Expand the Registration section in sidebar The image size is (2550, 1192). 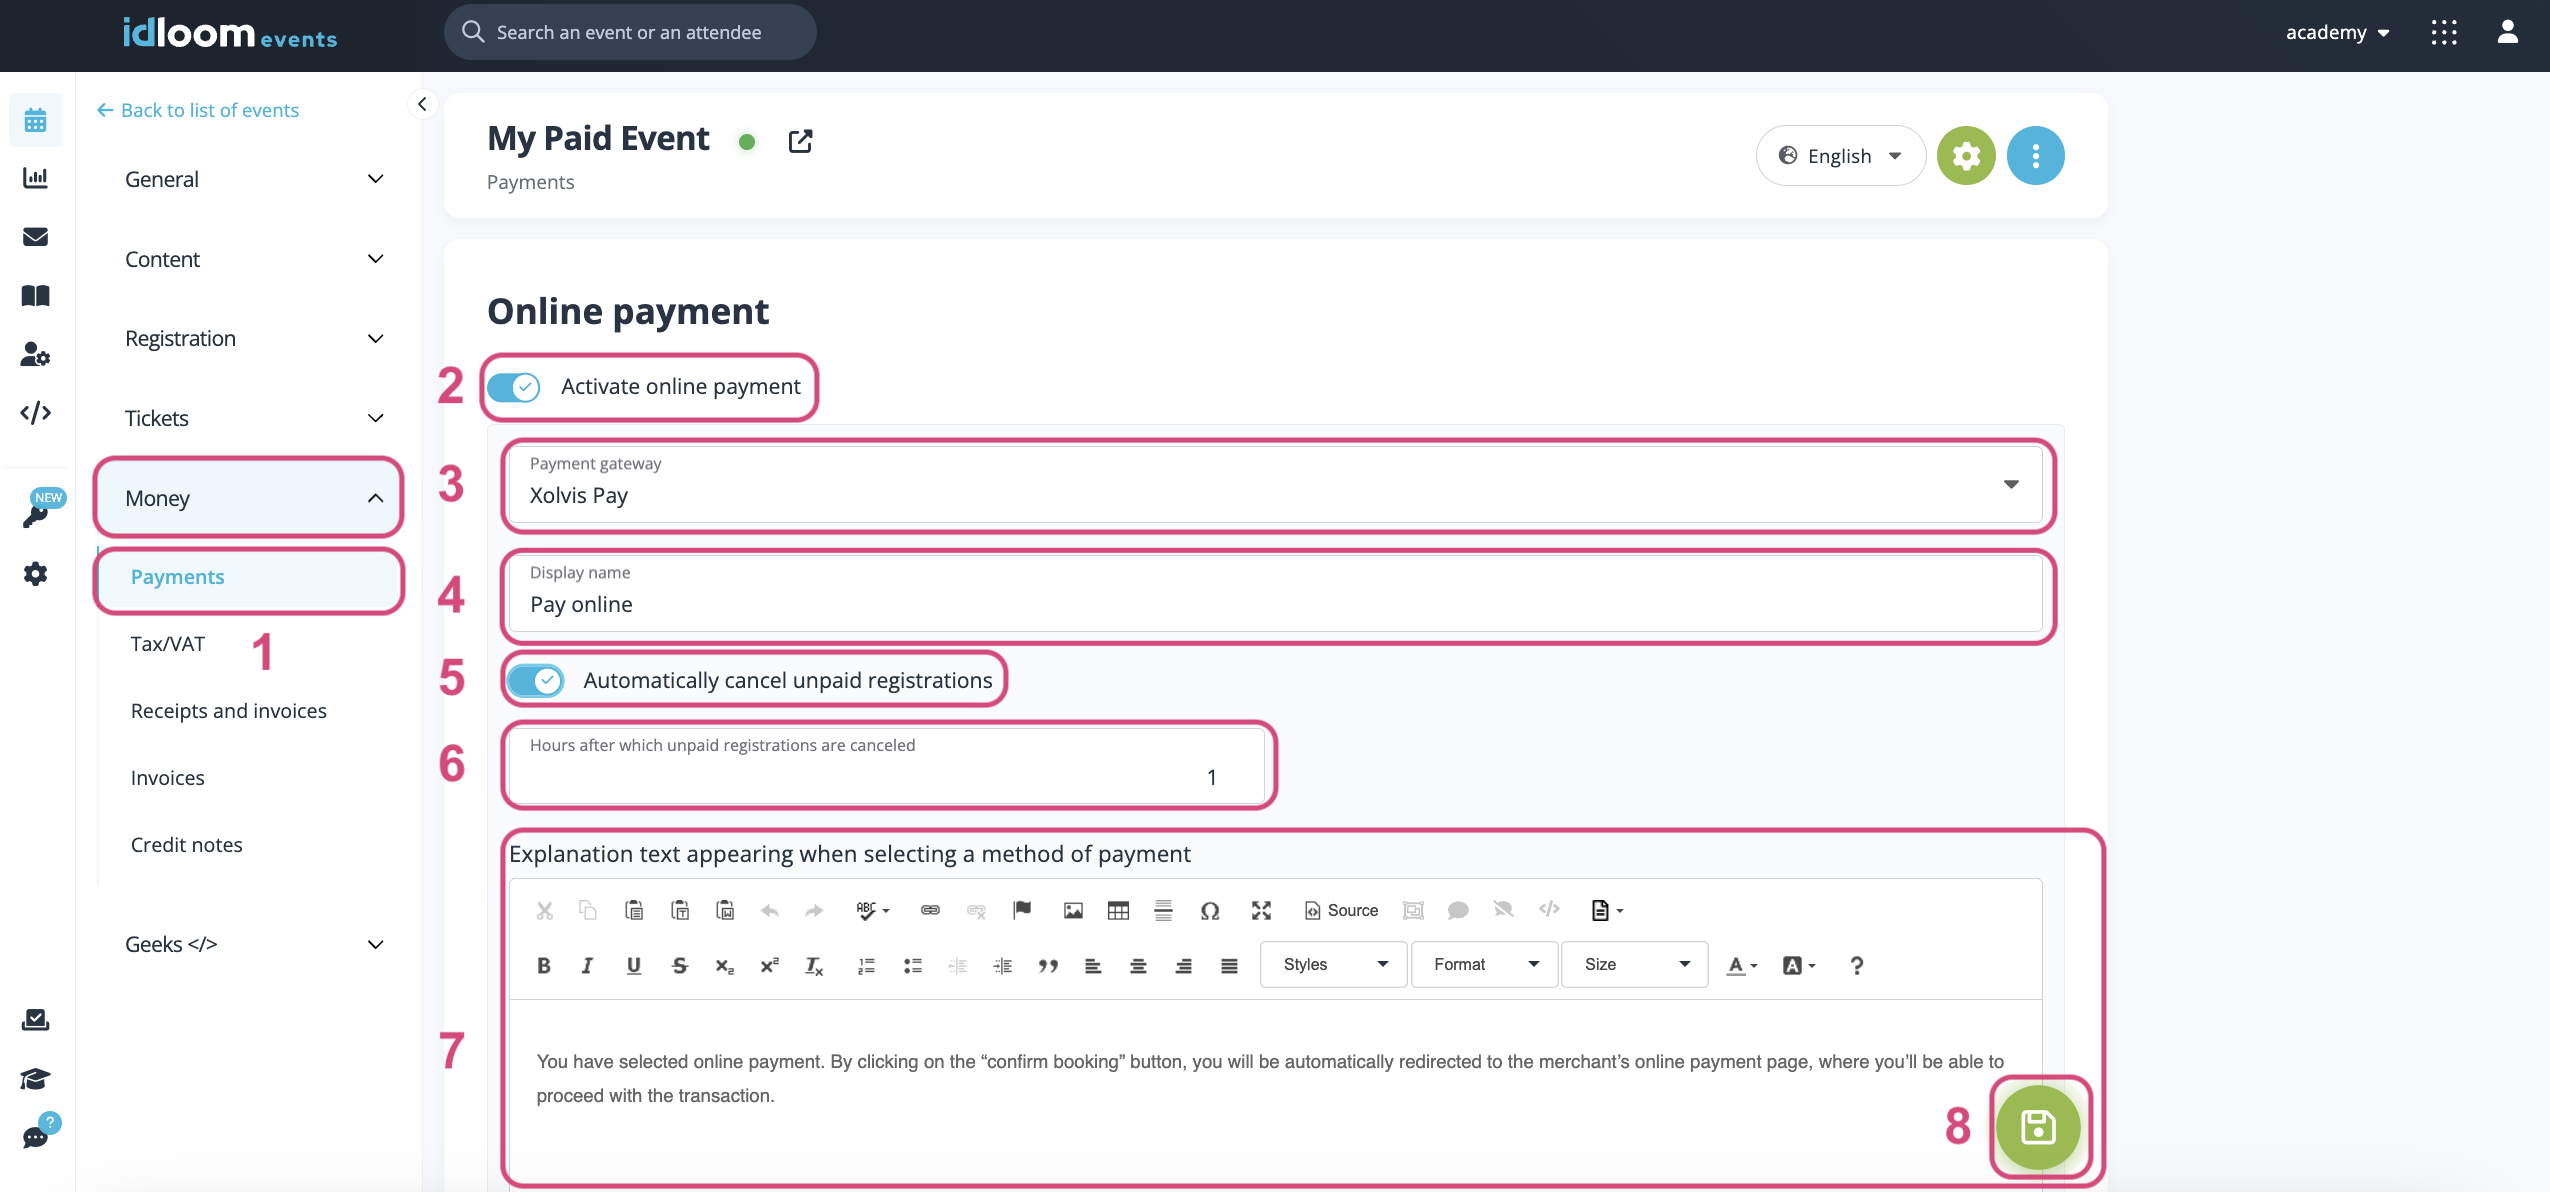[250, 338]
